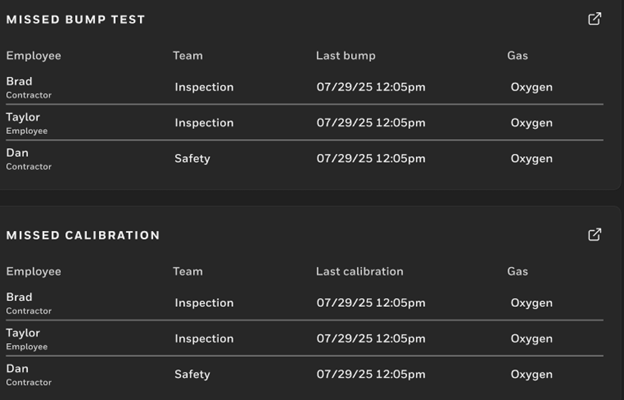Screen dimensions: 624x400
Task: Sort by Last bump column header
Action: point(346,56)
